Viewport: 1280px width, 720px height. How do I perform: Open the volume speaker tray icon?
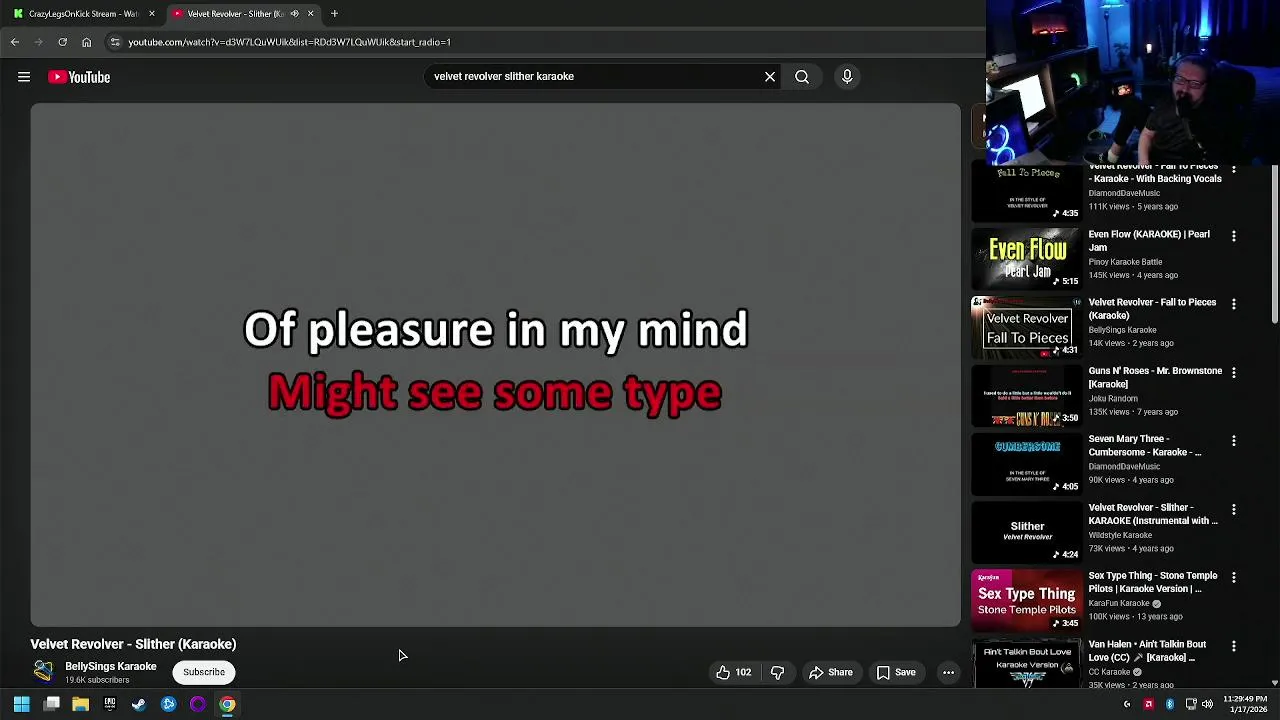(1208, 705)
